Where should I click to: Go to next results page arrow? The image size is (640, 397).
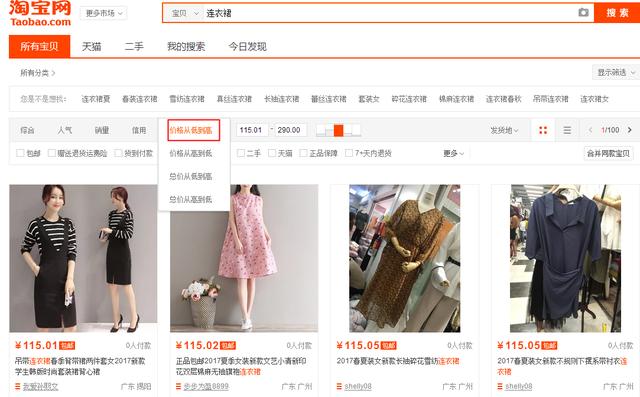coord(629,130)
